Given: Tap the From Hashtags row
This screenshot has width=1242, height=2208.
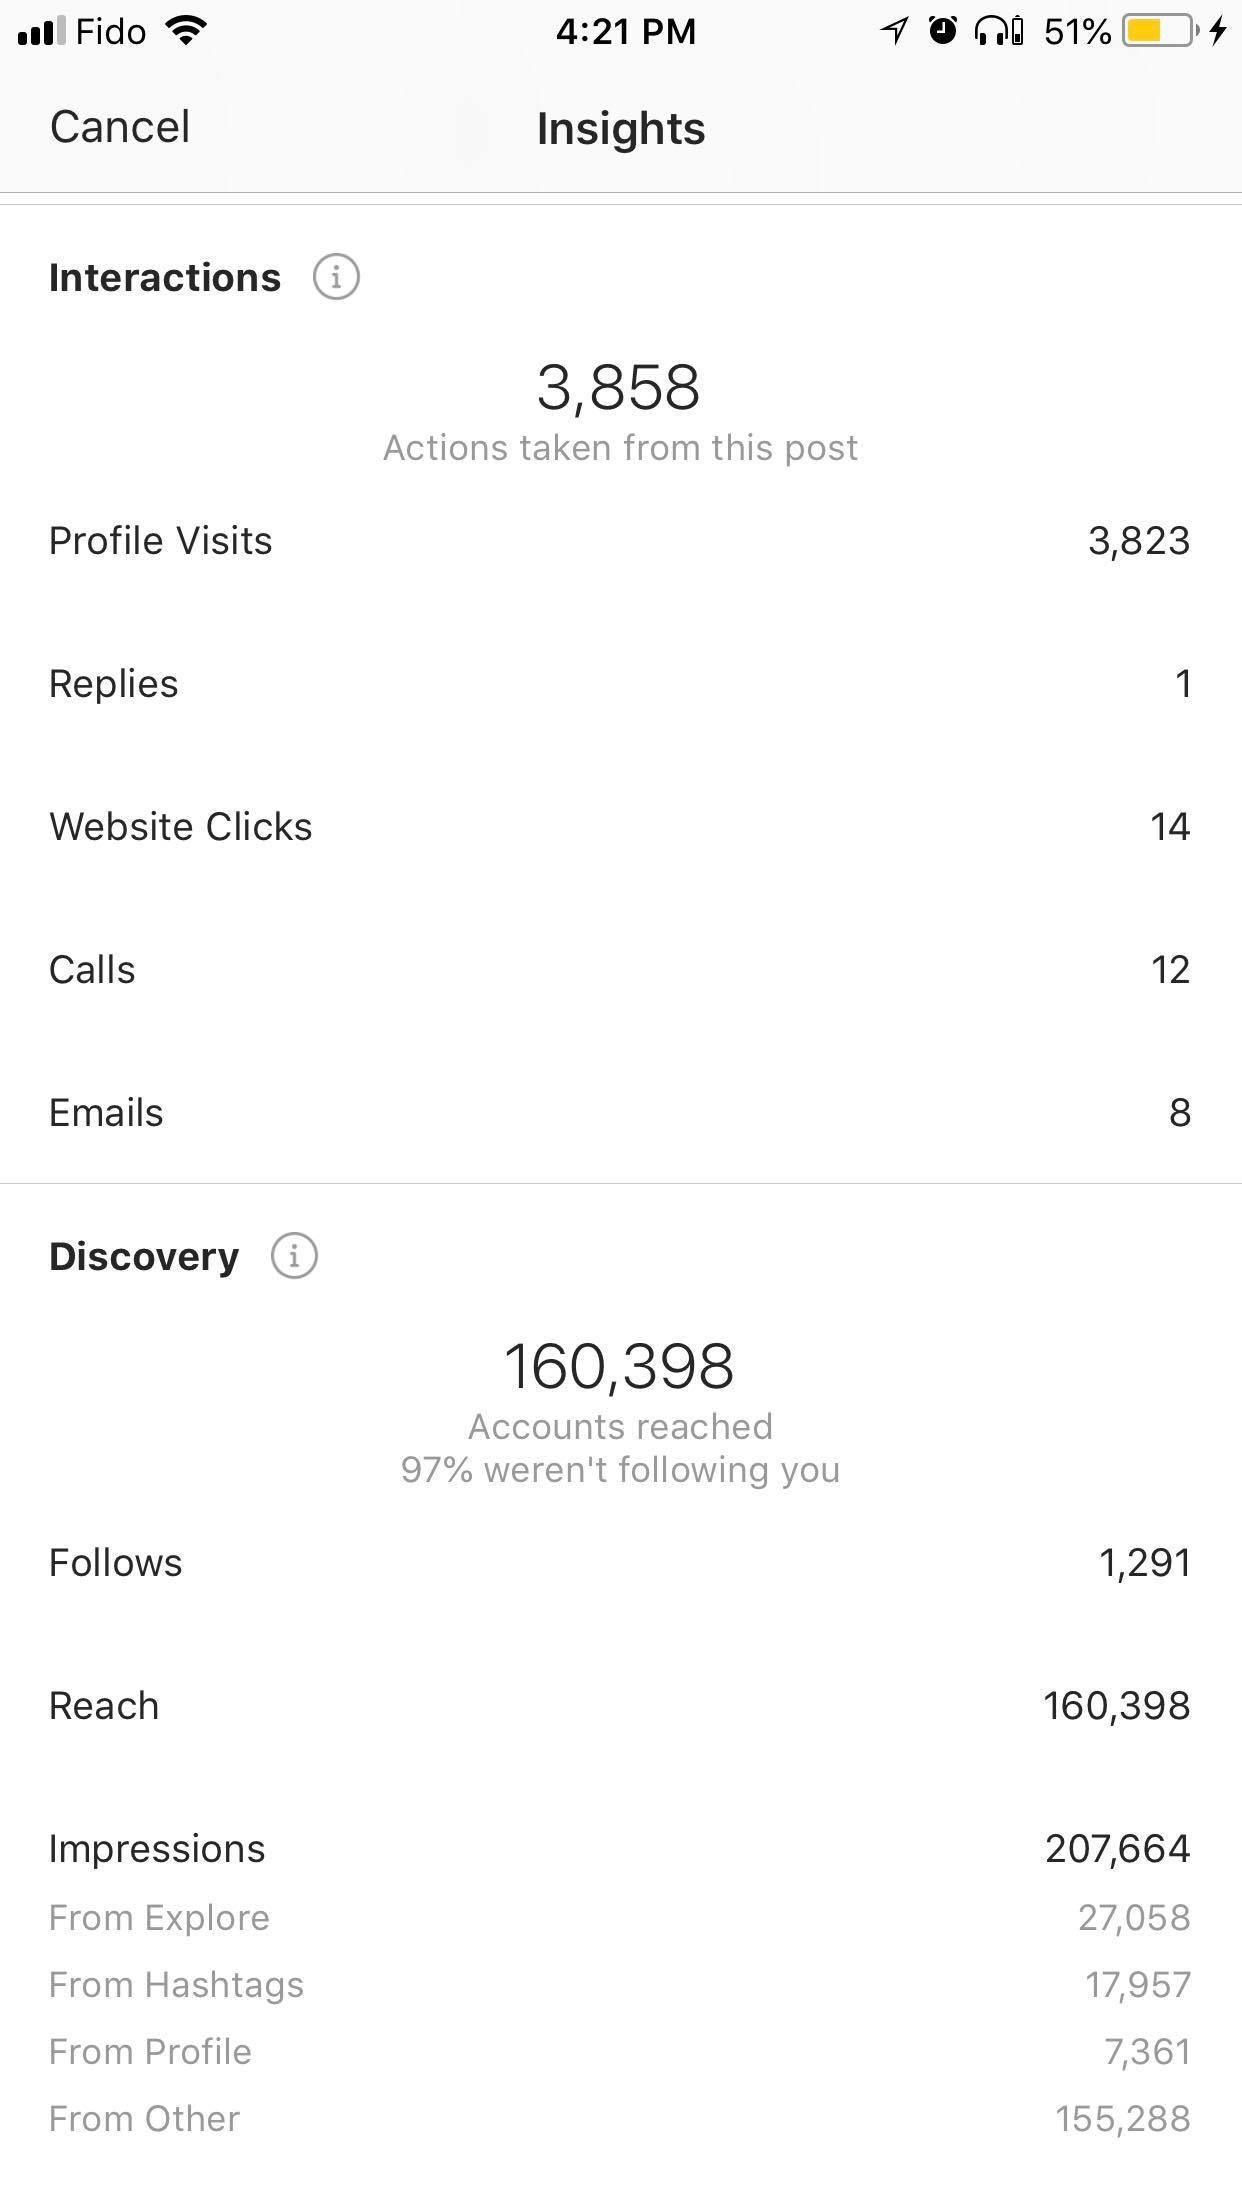Looking at the screenshot, I should (x=620, y=1985).
